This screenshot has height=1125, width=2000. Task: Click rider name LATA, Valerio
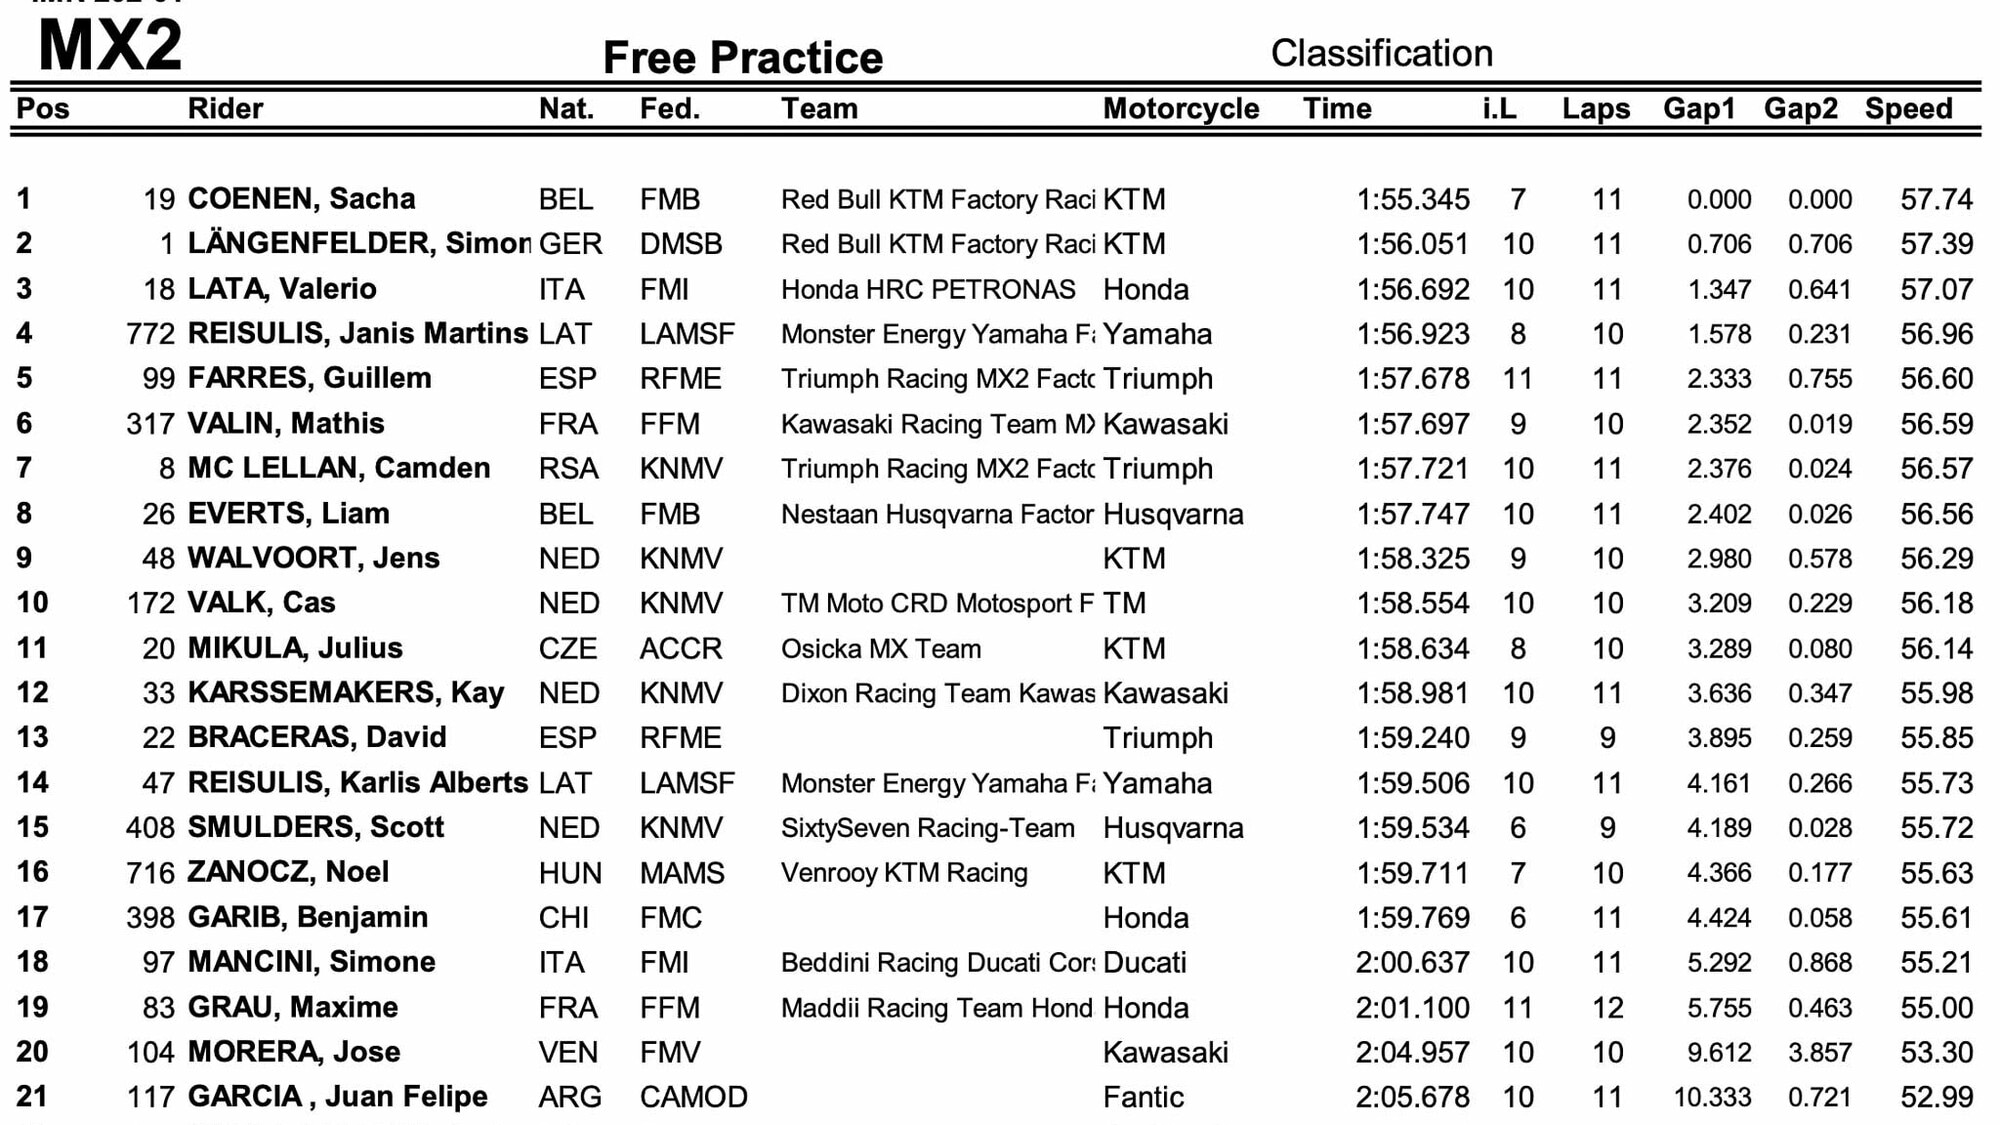pos(282,289)
